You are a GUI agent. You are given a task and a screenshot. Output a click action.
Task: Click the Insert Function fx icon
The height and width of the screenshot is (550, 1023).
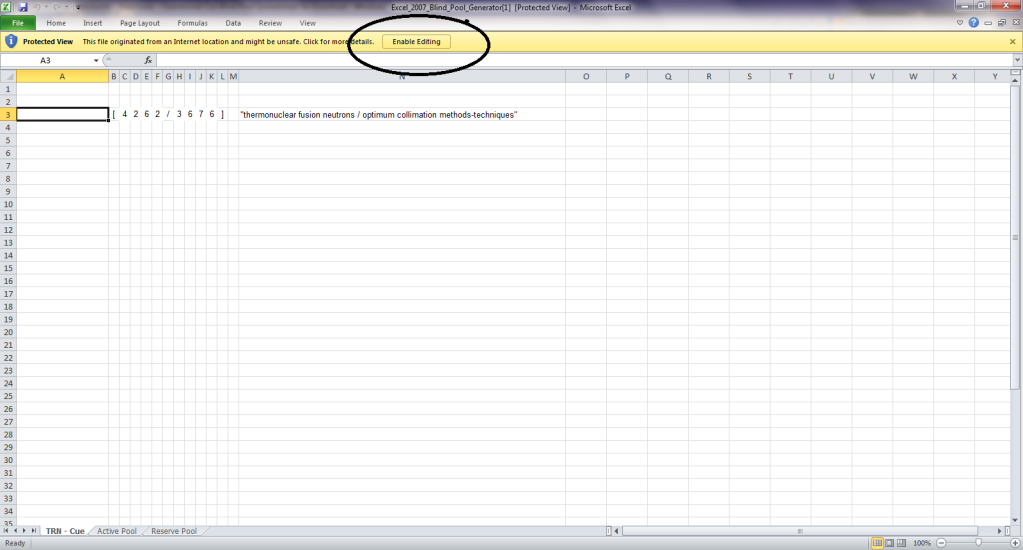pos(148,60)
